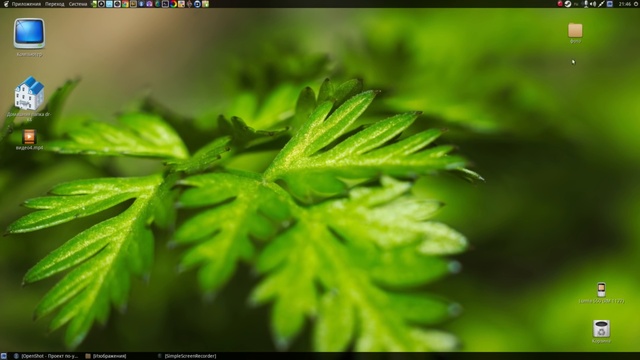The width and height of the screenshot is (640, 360).
Task: Click the blue square tray applet
Action: (610, 4)
